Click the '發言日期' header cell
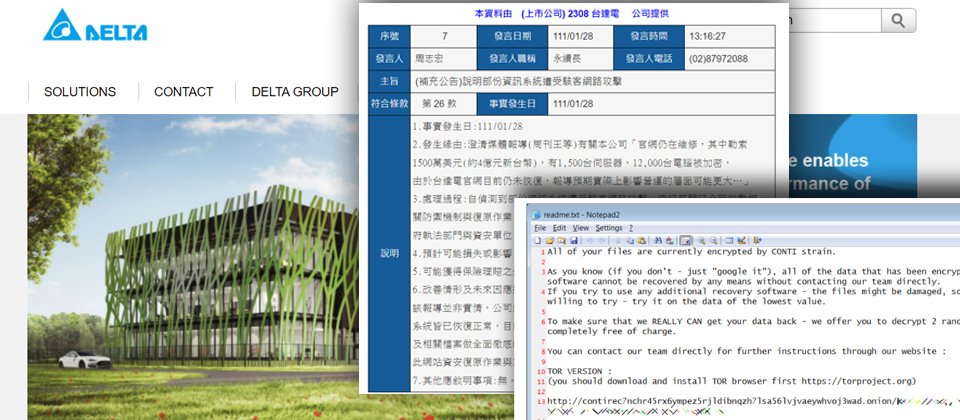The height and width of the screenshot is (420, 960). pos(512,36)
